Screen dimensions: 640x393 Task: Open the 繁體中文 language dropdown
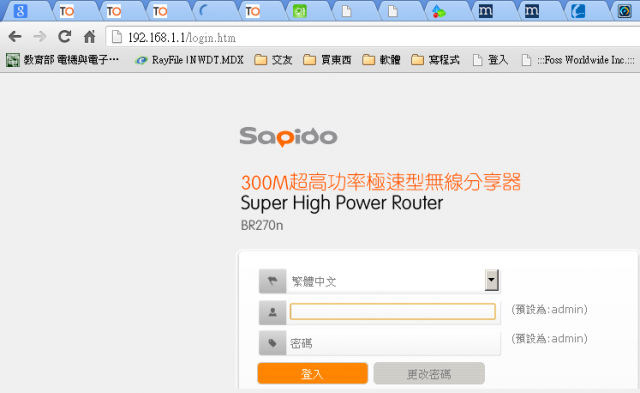[x=393, y=281]
